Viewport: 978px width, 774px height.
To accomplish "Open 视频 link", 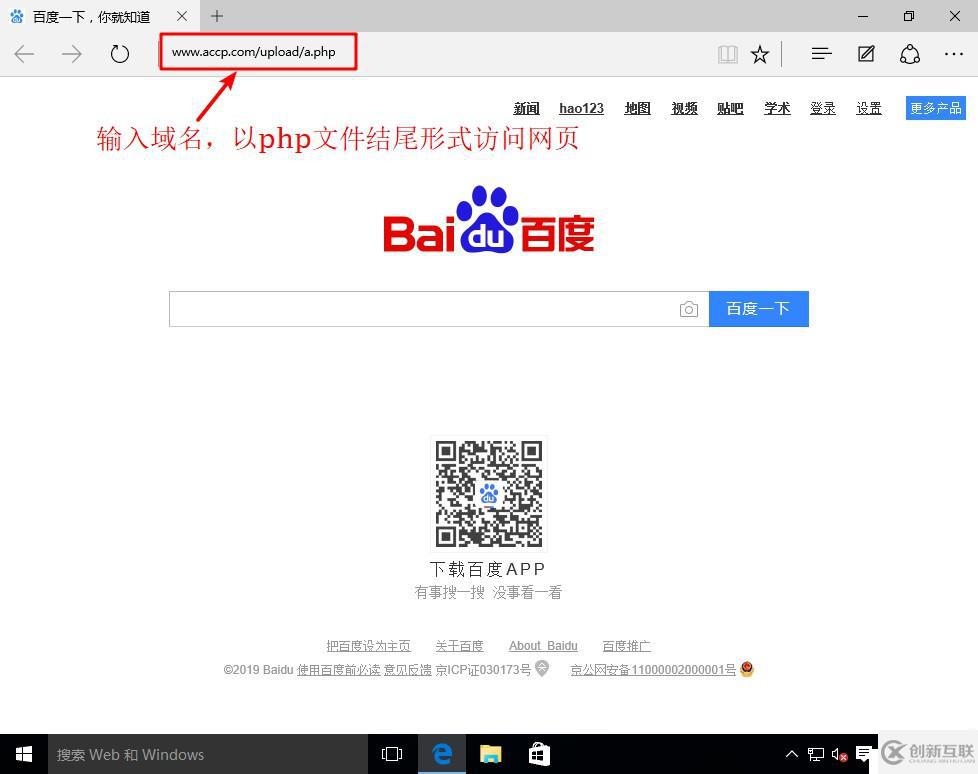I will pyautogui.click(x=684, y=109).
